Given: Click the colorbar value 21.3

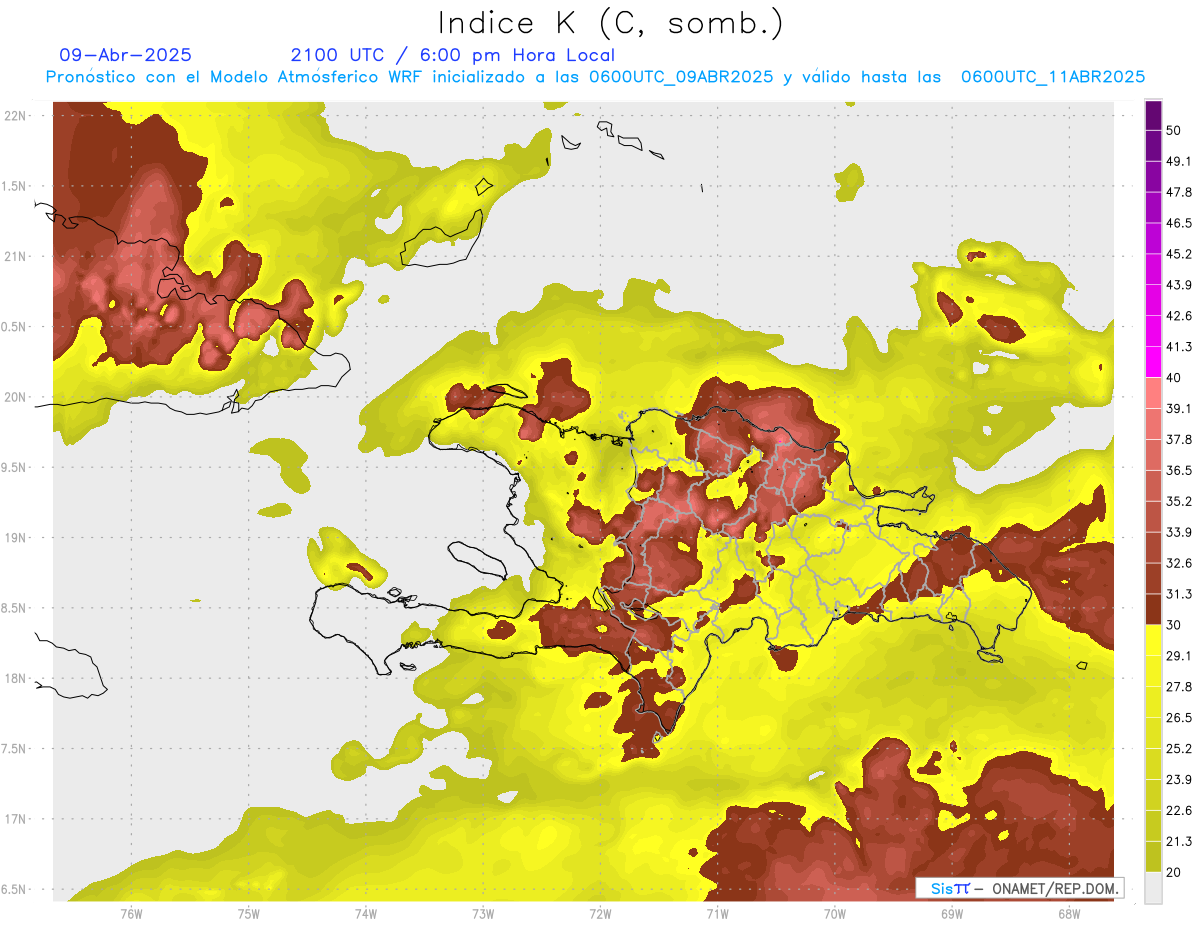Looking at the screenshot, I should (1179, 841).
